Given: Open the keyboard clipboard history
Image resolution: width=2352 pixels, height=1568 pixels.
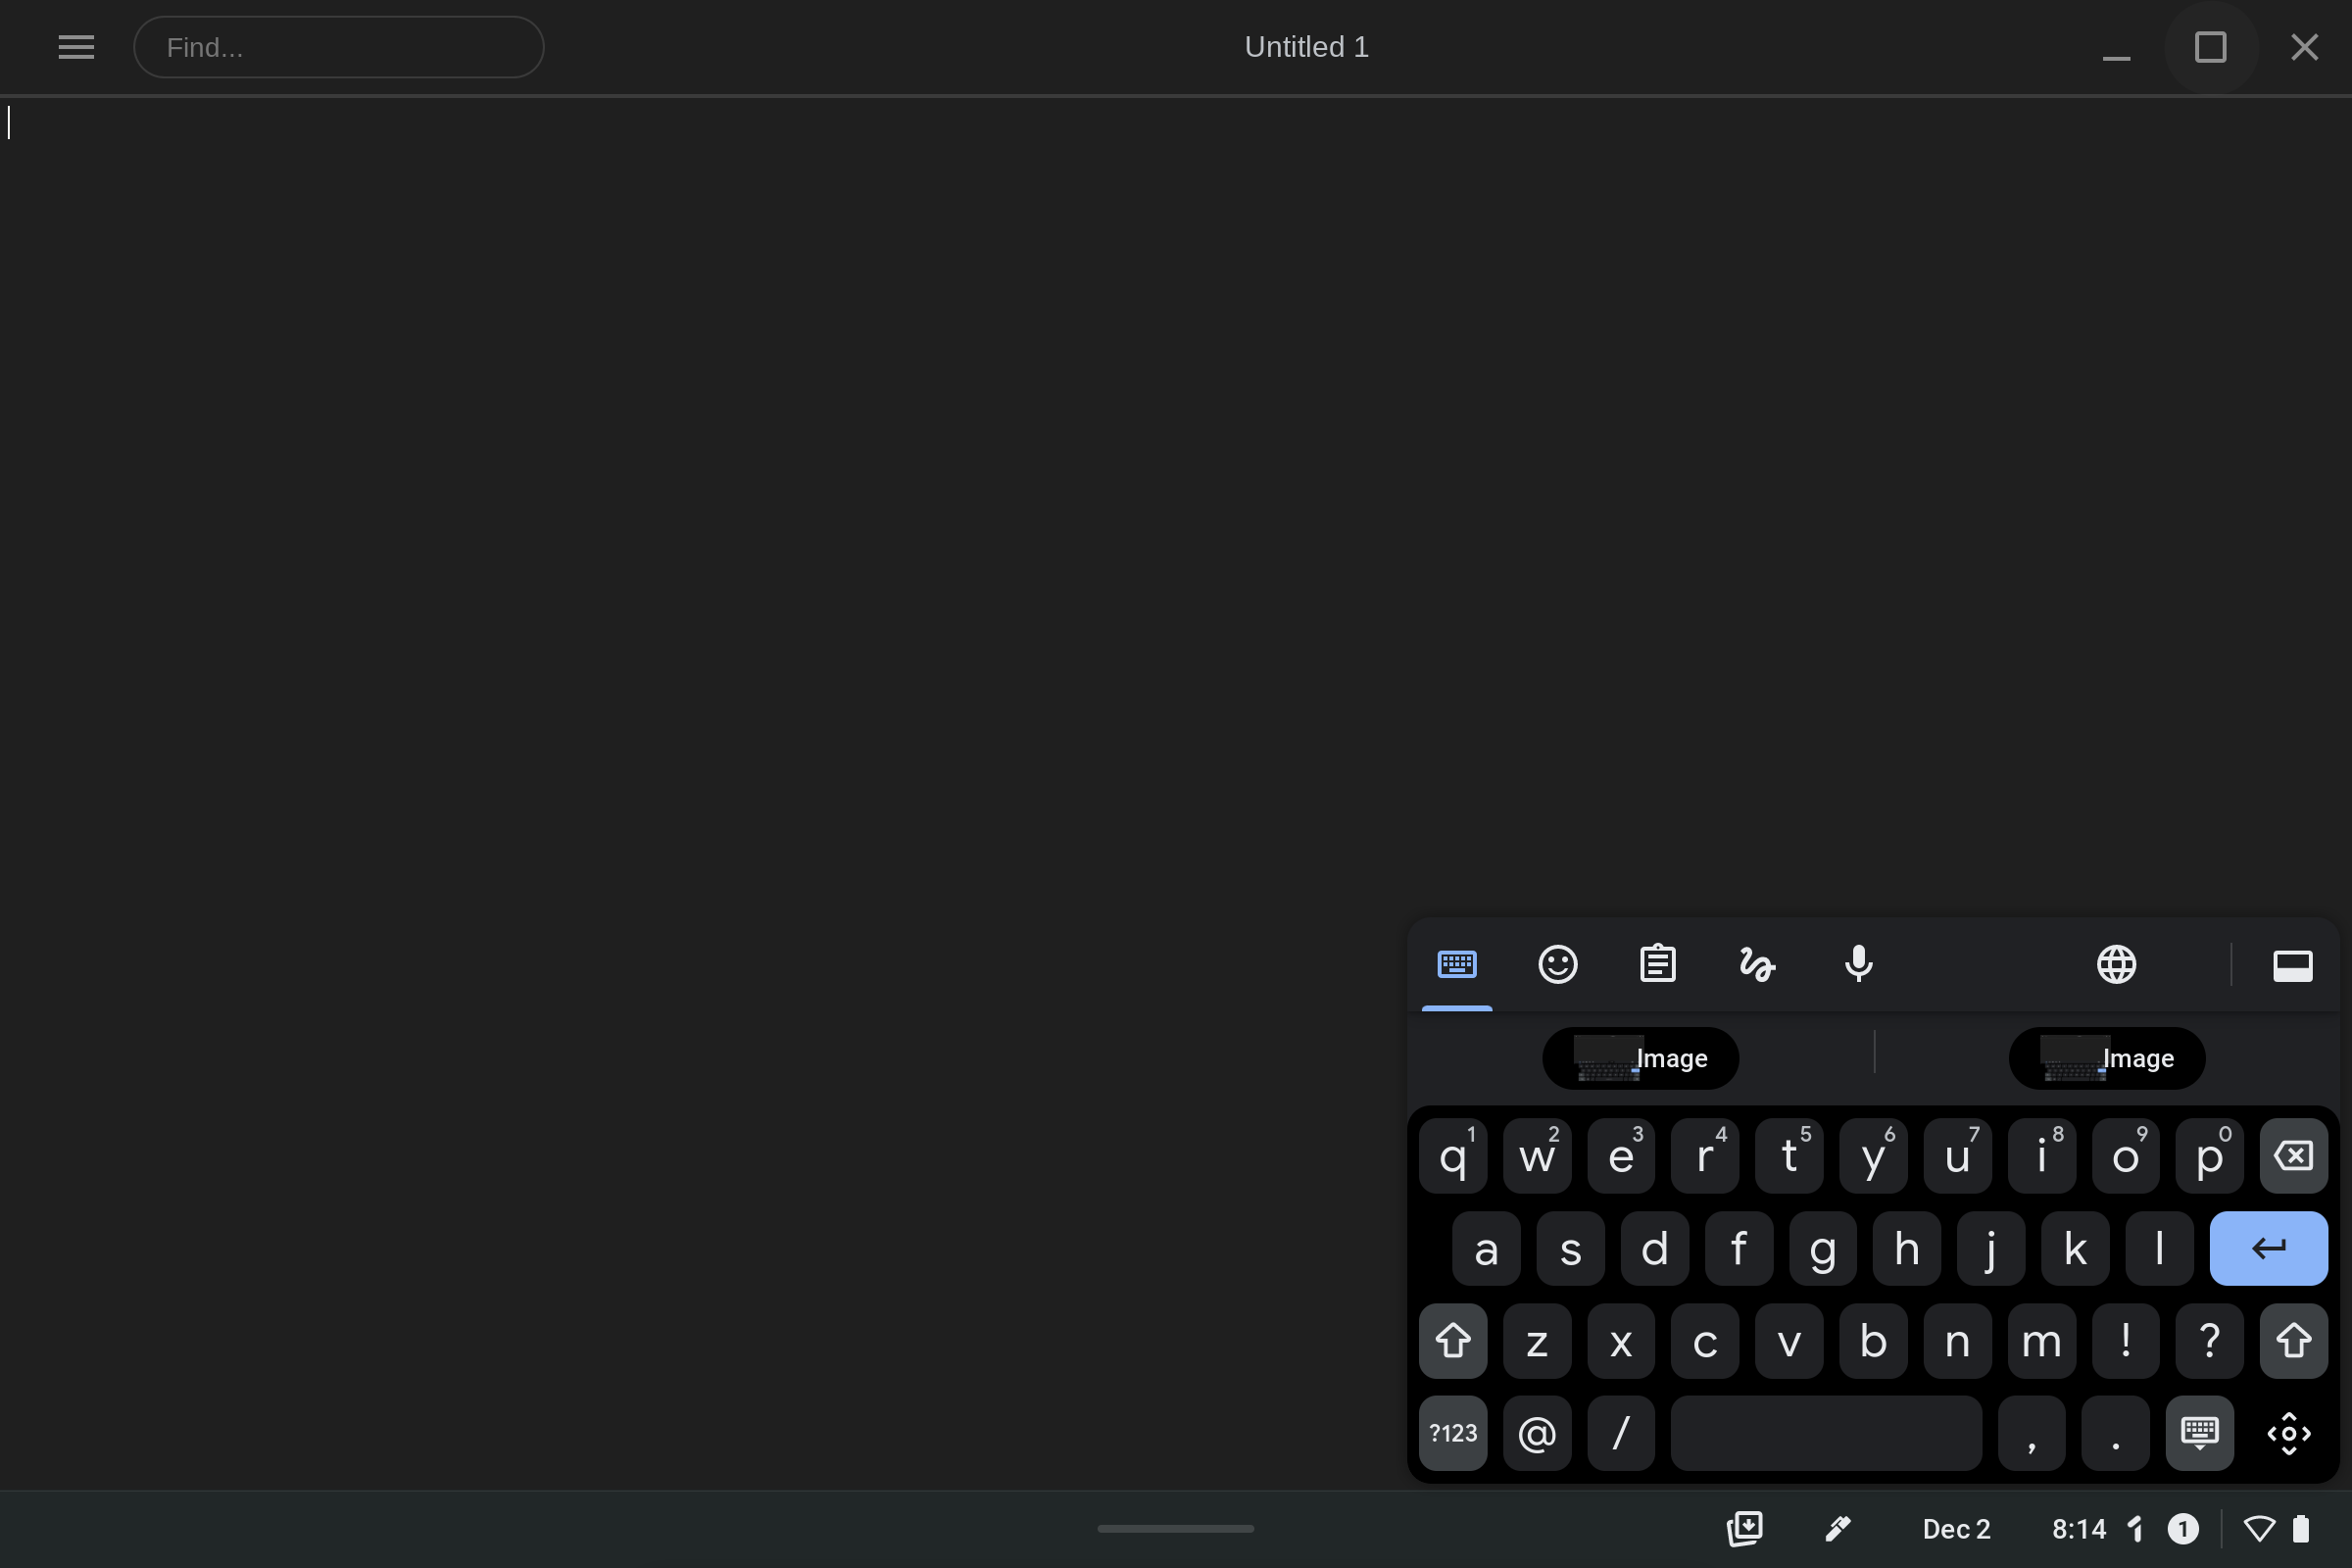Looking at the screenshot, I should click(1657, 964).
